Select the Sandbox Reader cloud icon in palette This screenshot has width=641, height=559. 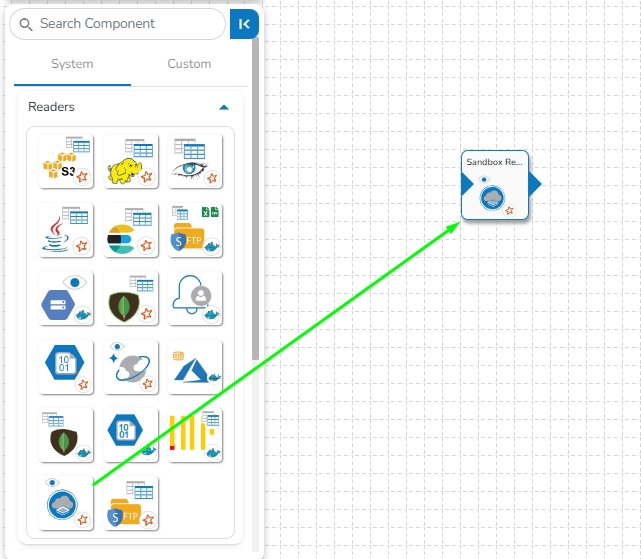(66, 503)
